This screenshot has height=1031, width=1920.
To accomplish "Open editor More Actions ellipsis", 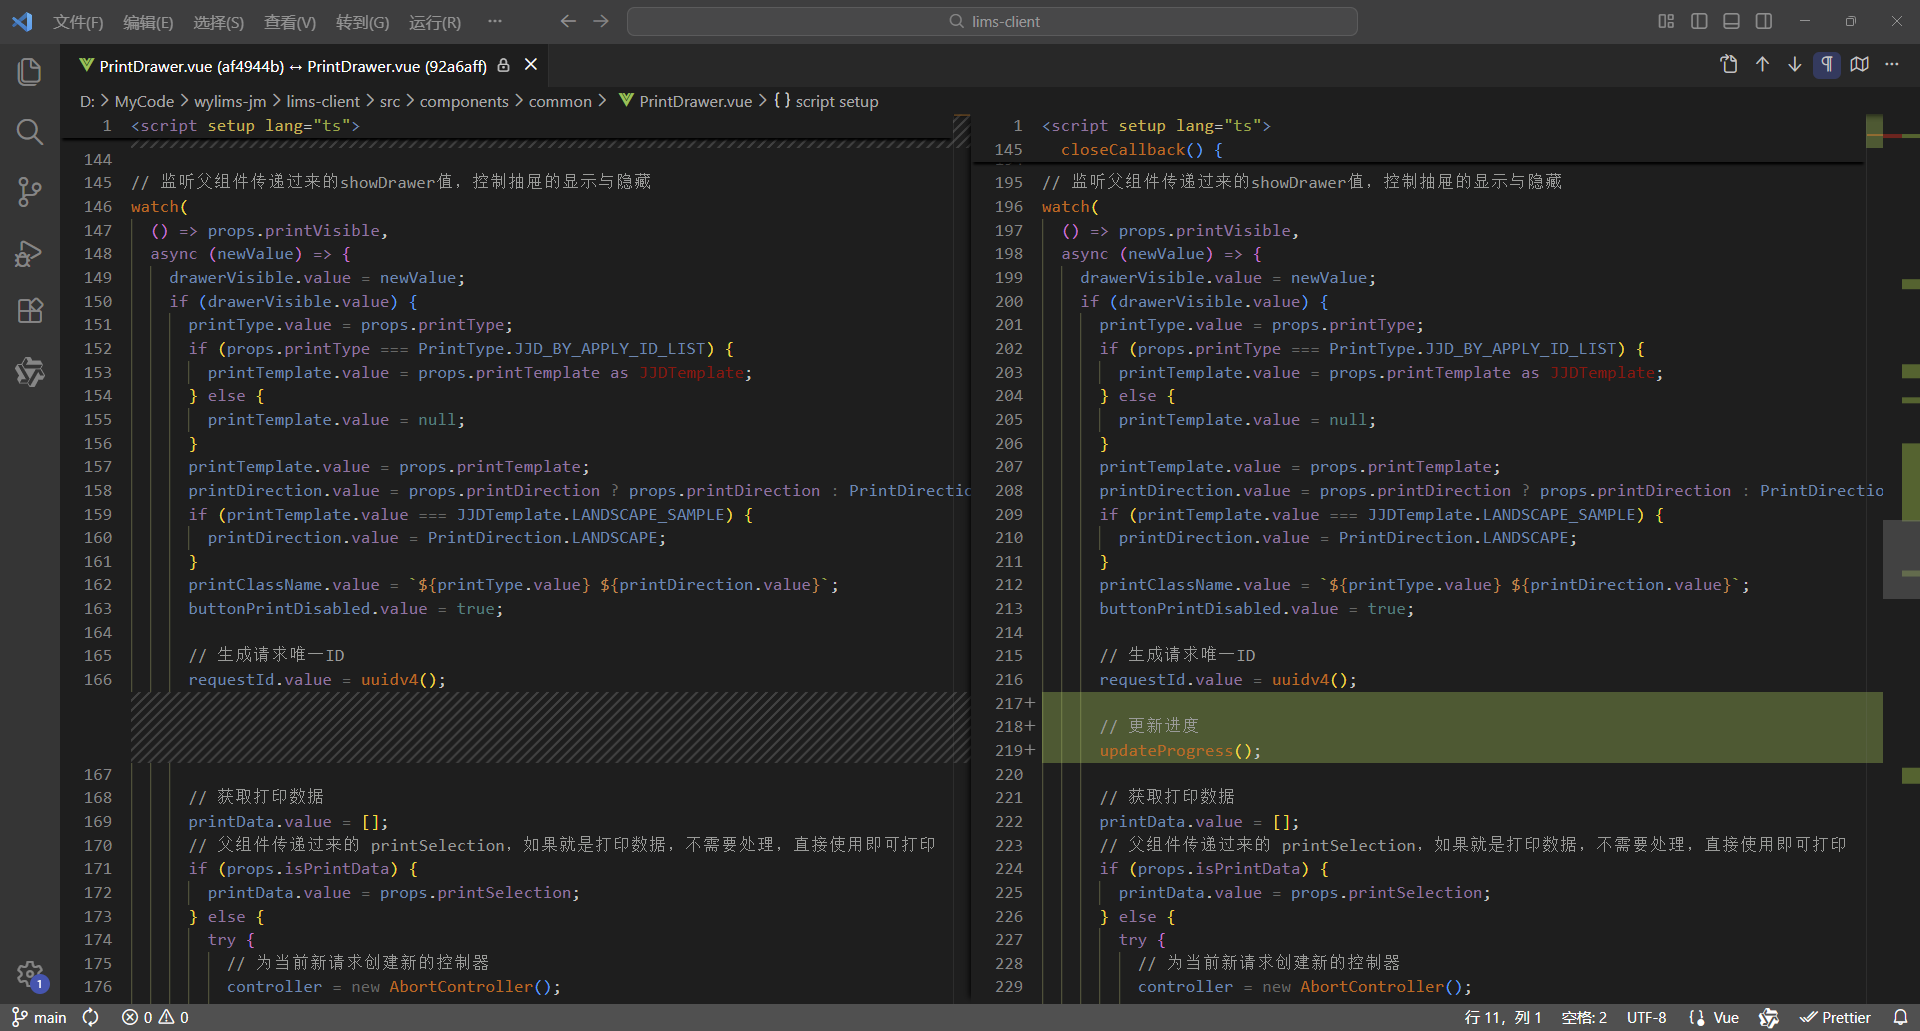I will pyautogui.click(x=1892, y=64).
